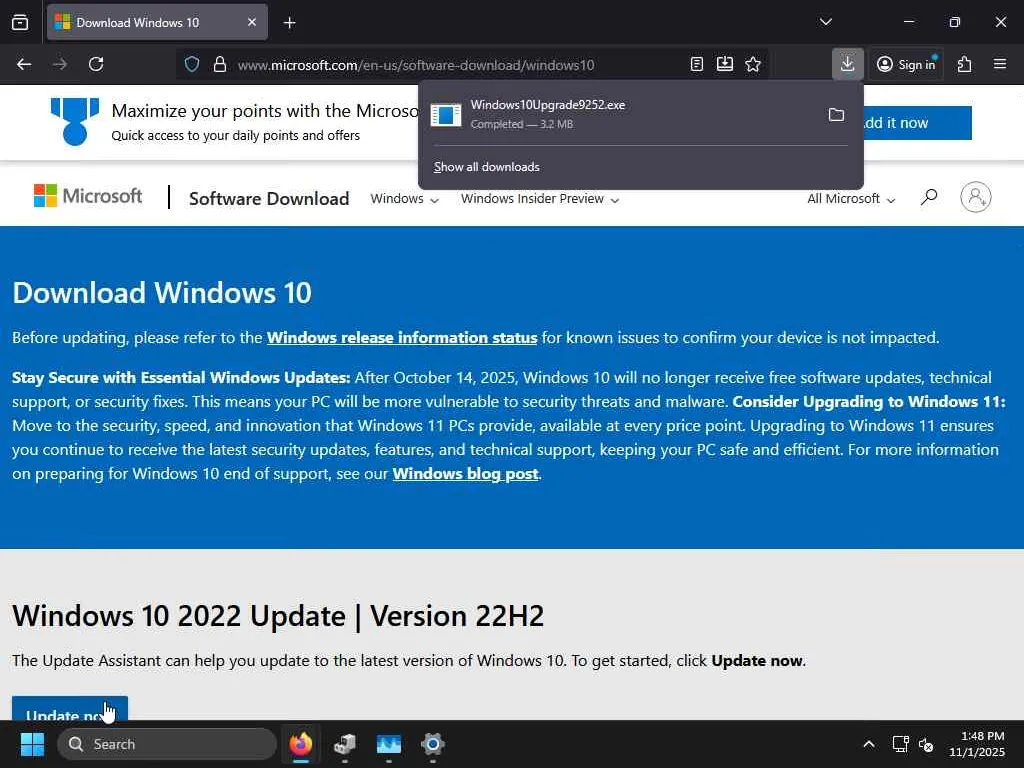The image size is (1024, 768).
Task: Open the computers/server taskbar app
Action: click(344, 744)
